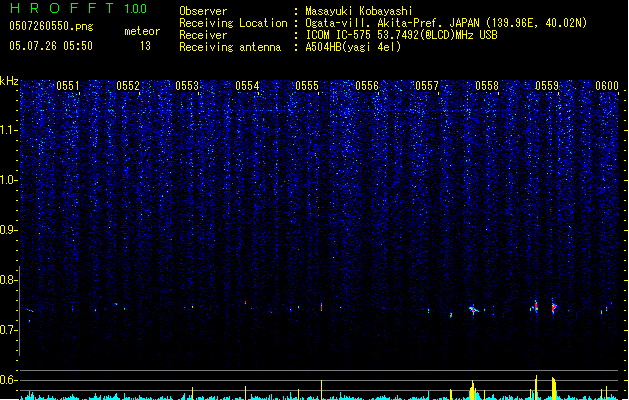Select the version number 1.0.0
The width and height of the screenshot is (629, 400).
point(135,9)
